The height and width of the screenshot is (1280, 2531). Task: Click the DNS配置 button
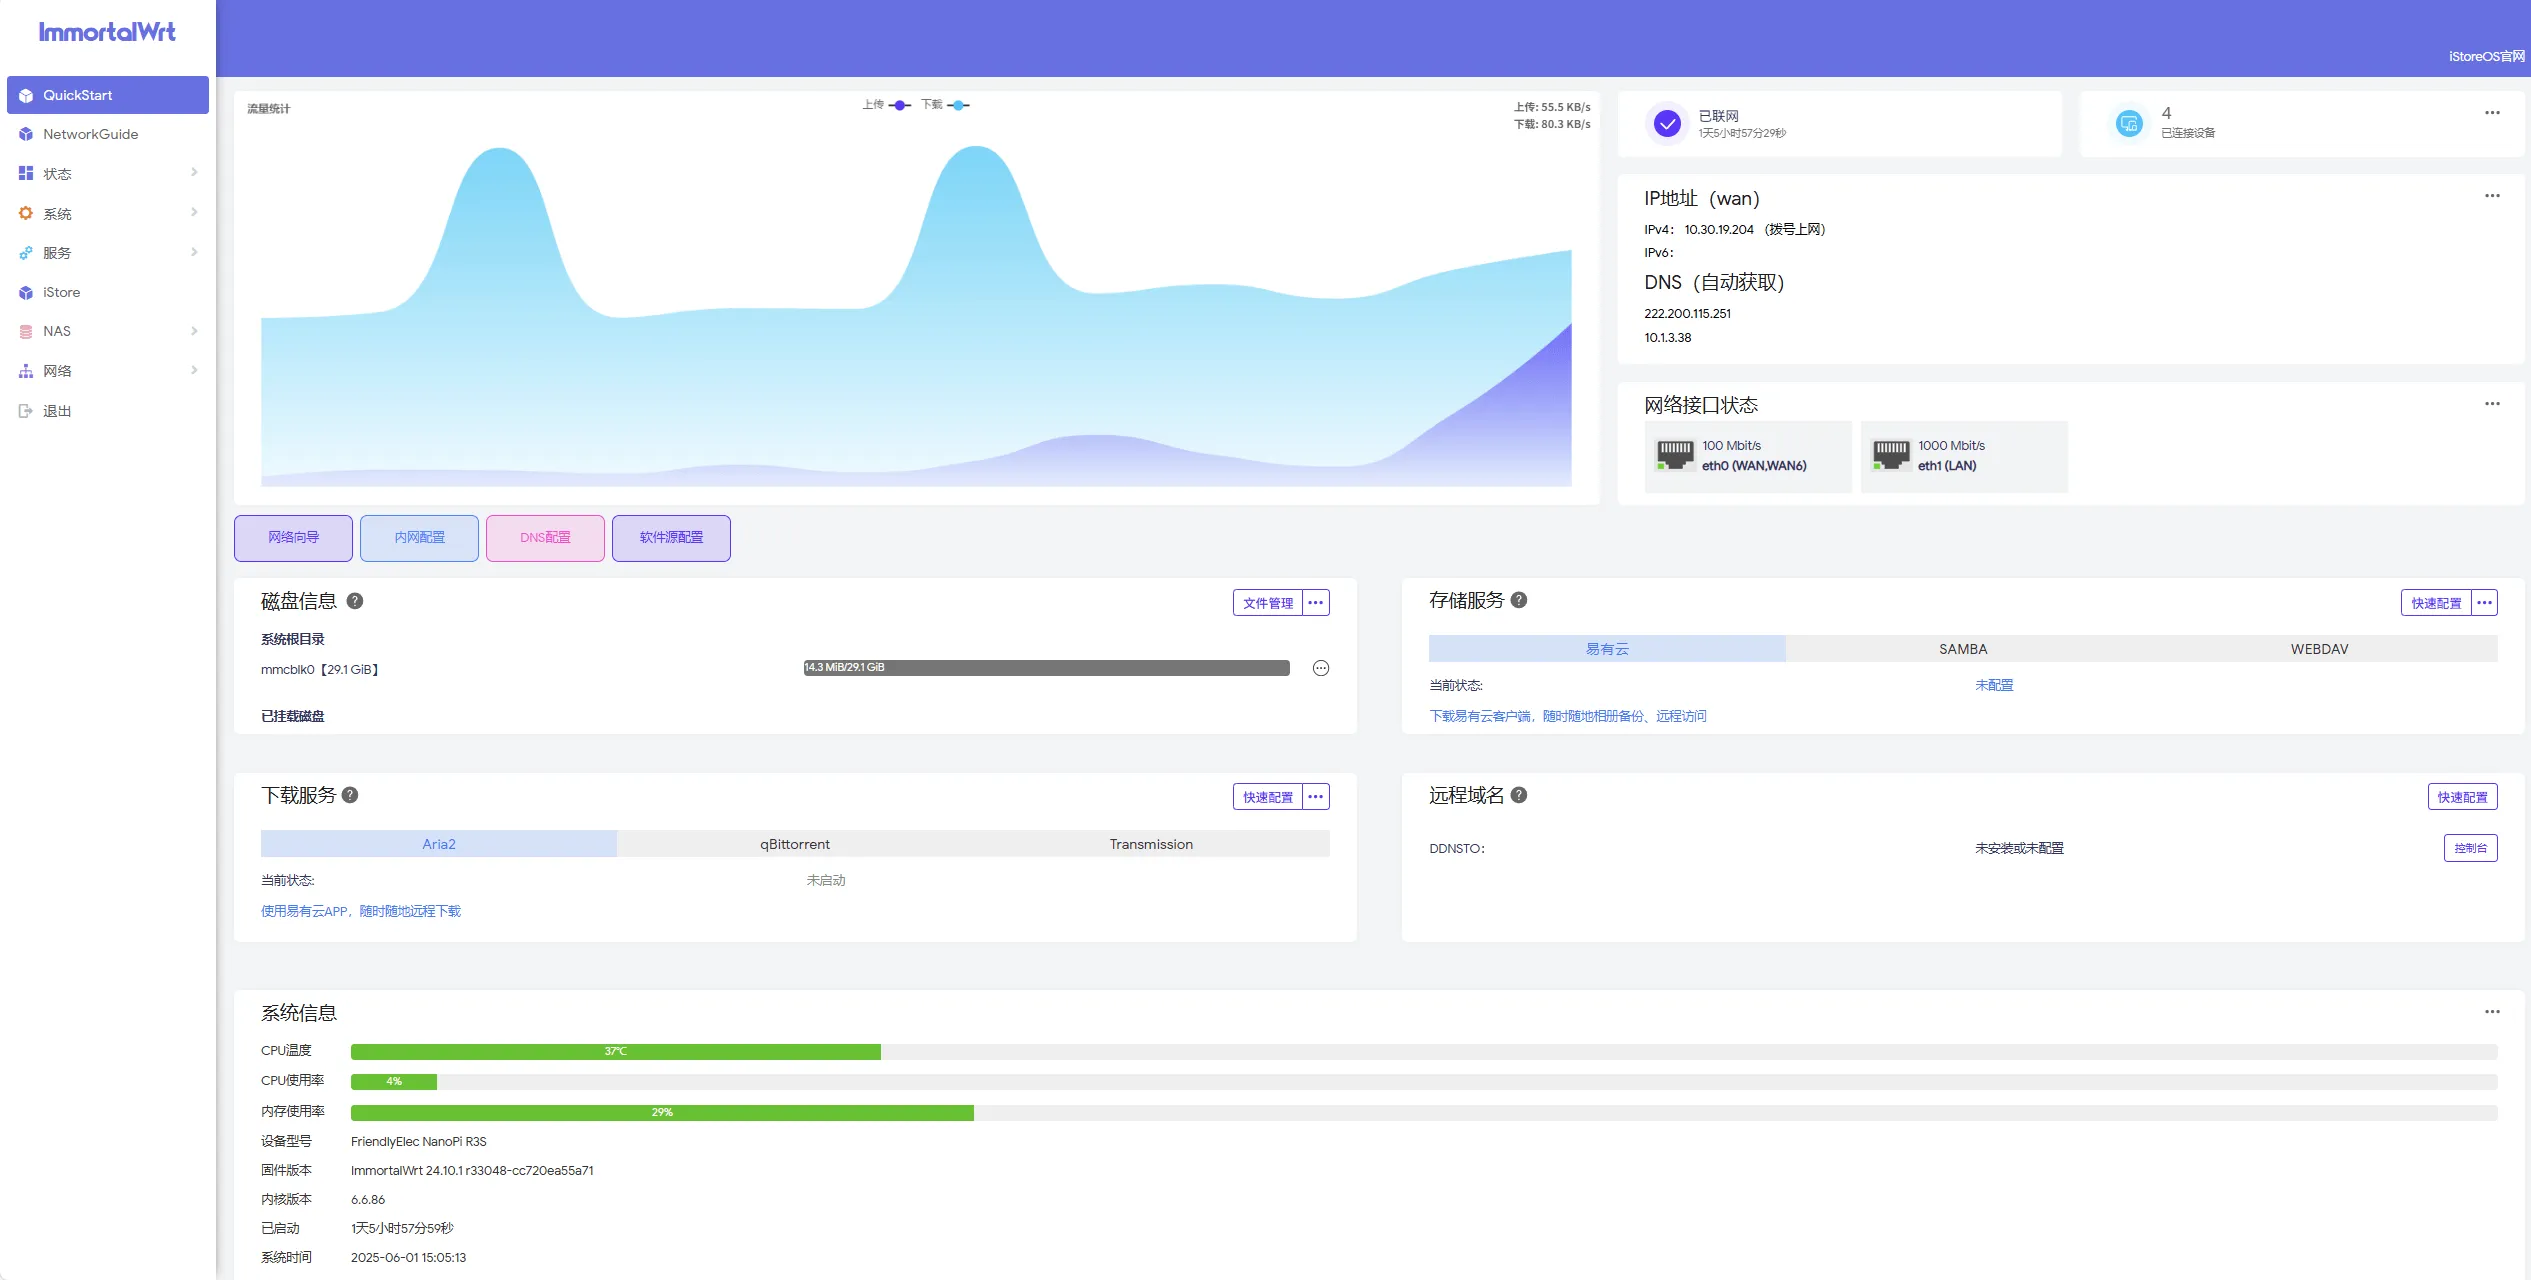545,538
